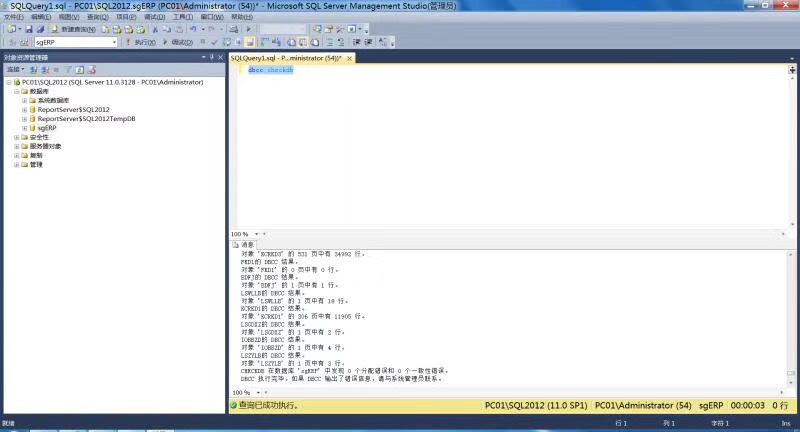Click Object Explorer connect server icon
This screenshot has height=432, width=800.
click(x=34, y=69)
